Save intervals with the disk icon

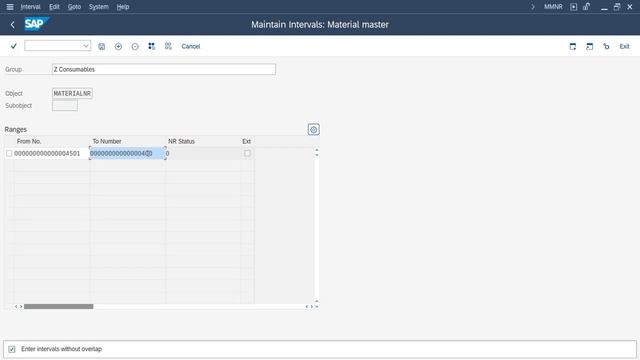point(102,47)
